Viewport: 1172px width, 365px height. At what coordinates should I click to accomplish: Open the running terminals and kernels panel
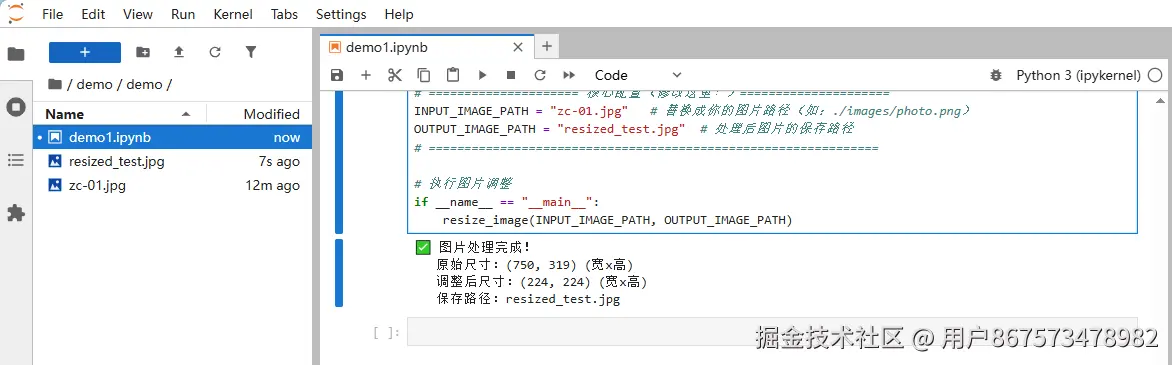coord(16,107)
